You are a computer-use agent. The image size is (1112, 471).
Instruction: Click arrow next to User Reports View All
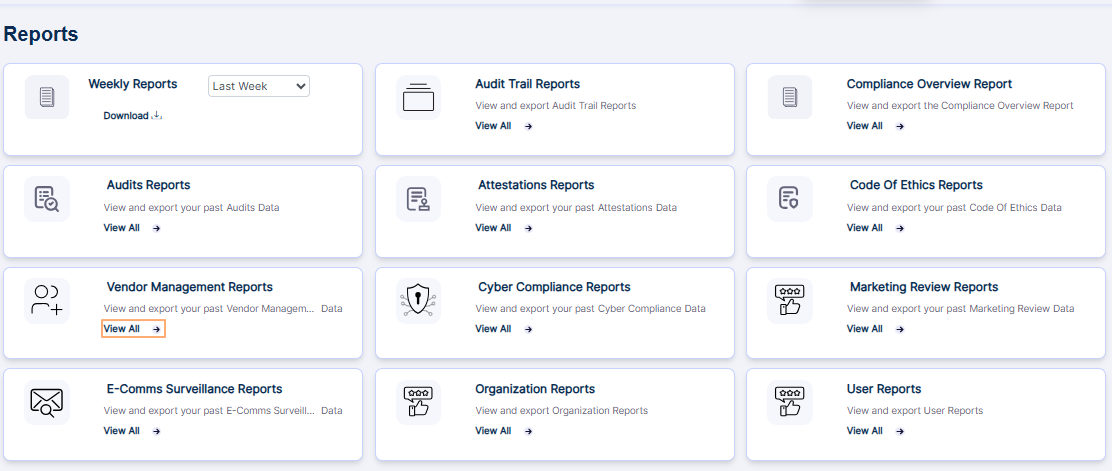(900, 431)
